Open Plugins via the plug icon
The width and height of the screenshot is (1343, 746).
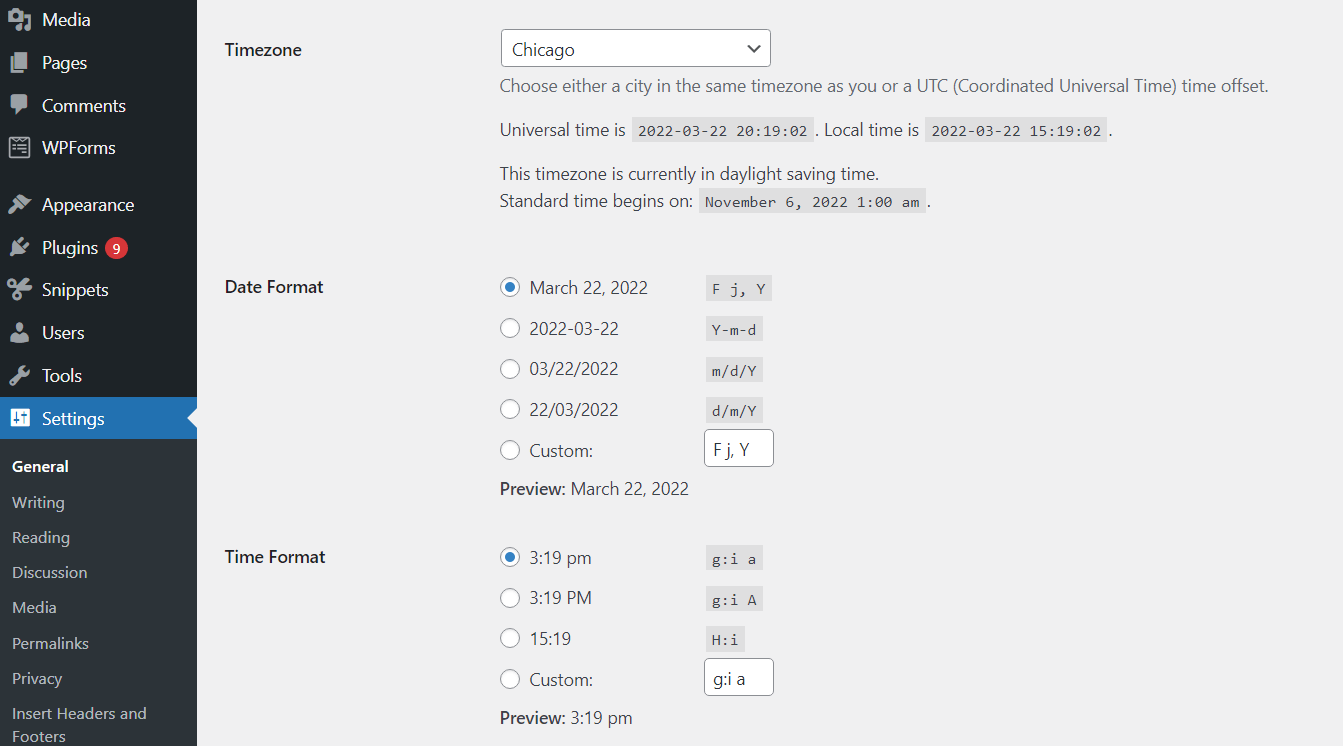[21, 247]
